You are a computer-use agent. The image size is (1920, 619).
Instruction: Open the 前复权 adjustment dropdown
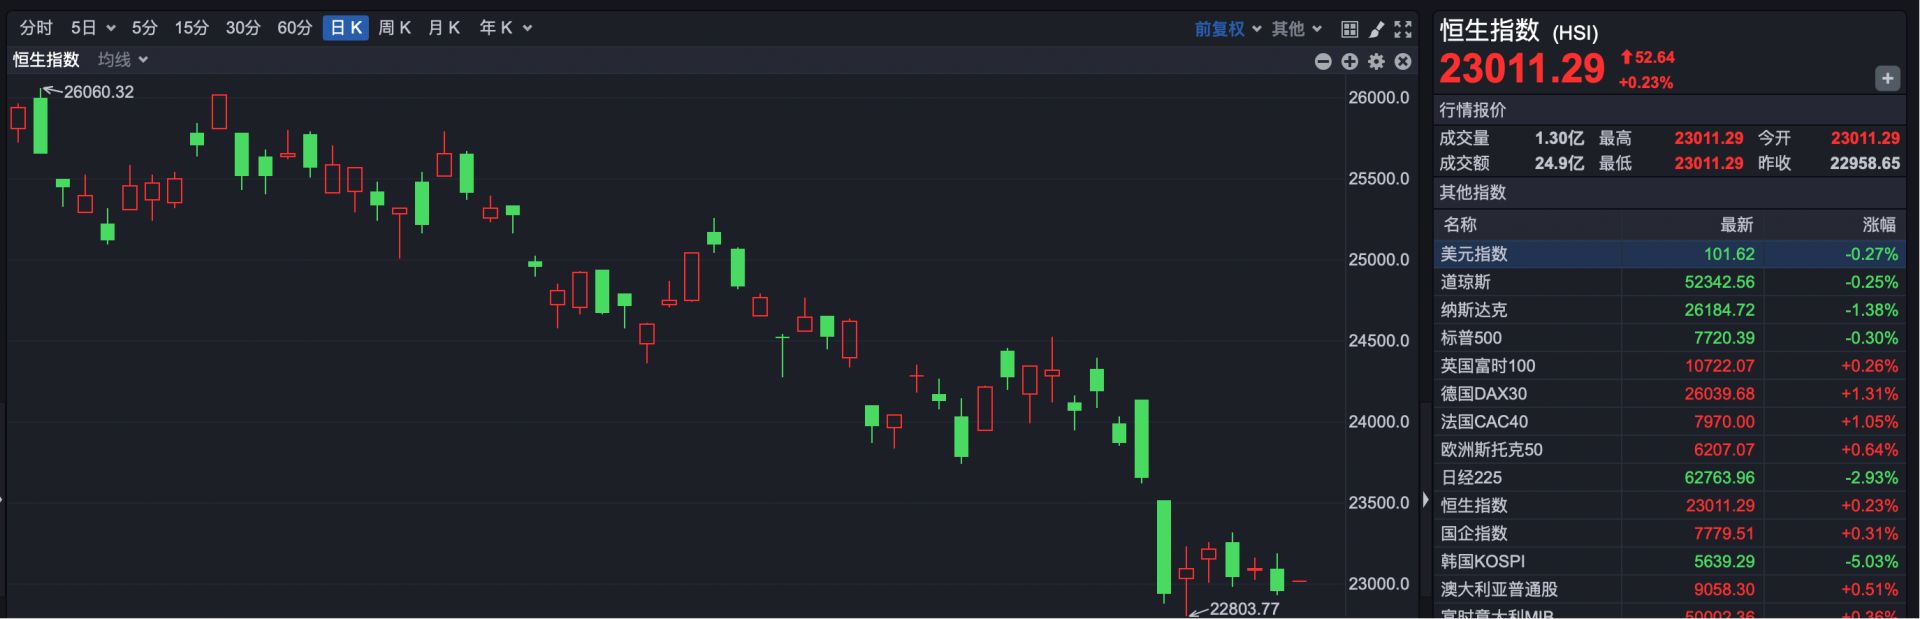[x=1227, y=29]
